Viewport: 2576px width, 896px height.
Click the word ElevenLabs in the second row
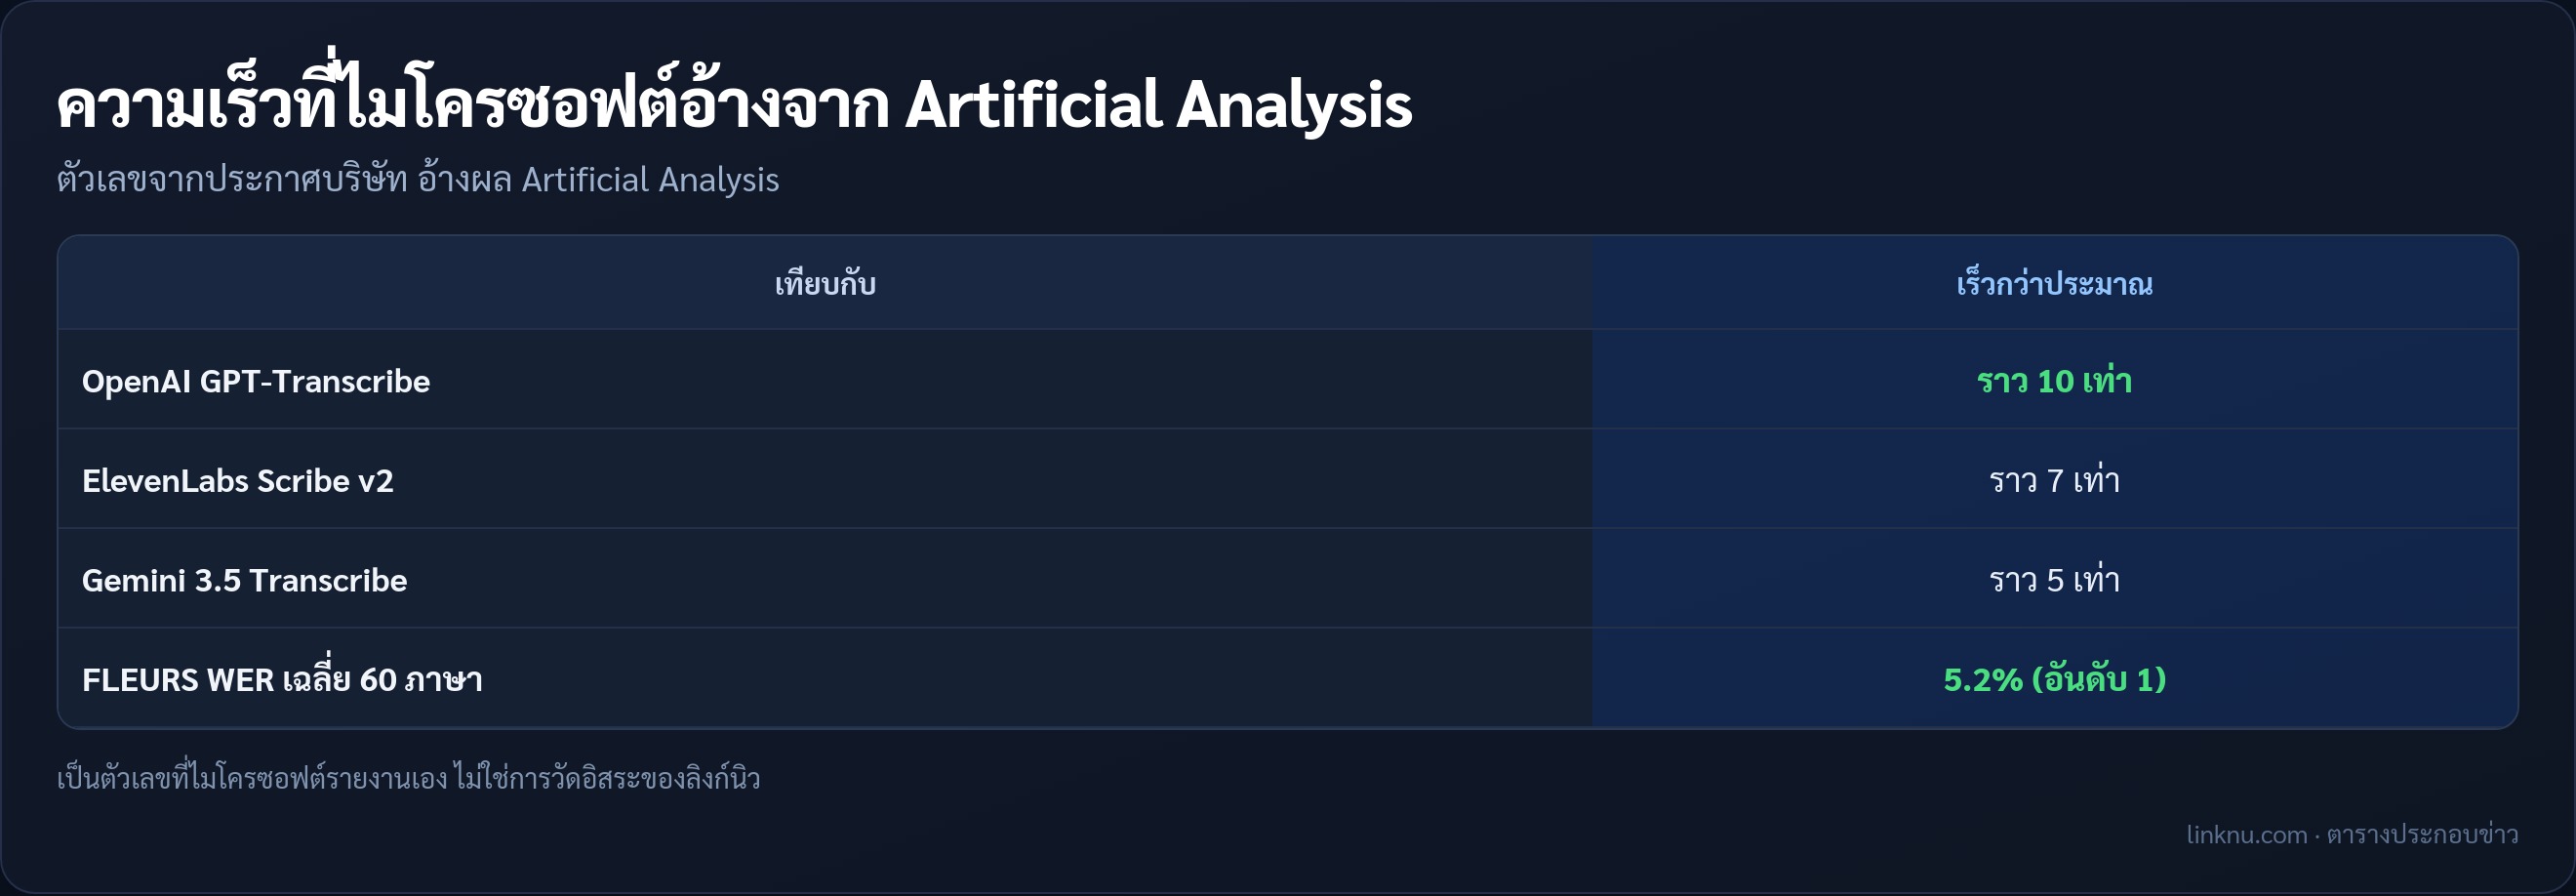pos(165,481)
